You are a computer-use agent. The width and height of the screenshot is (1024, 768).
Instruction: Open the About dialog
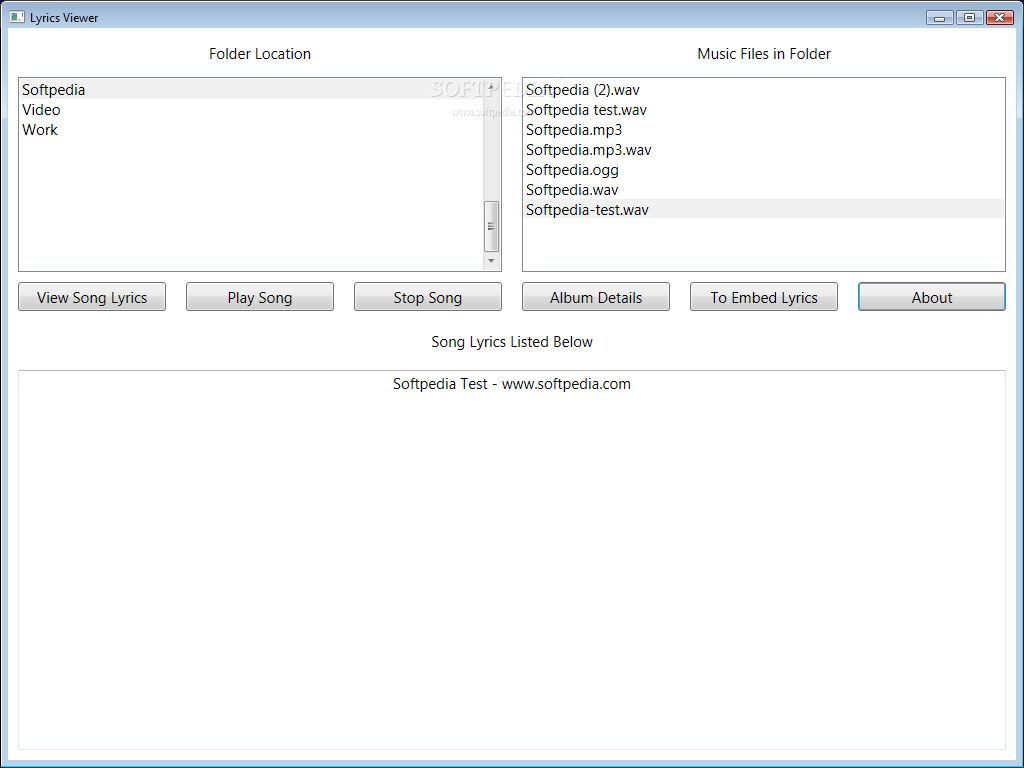click(x=932, y=297)
